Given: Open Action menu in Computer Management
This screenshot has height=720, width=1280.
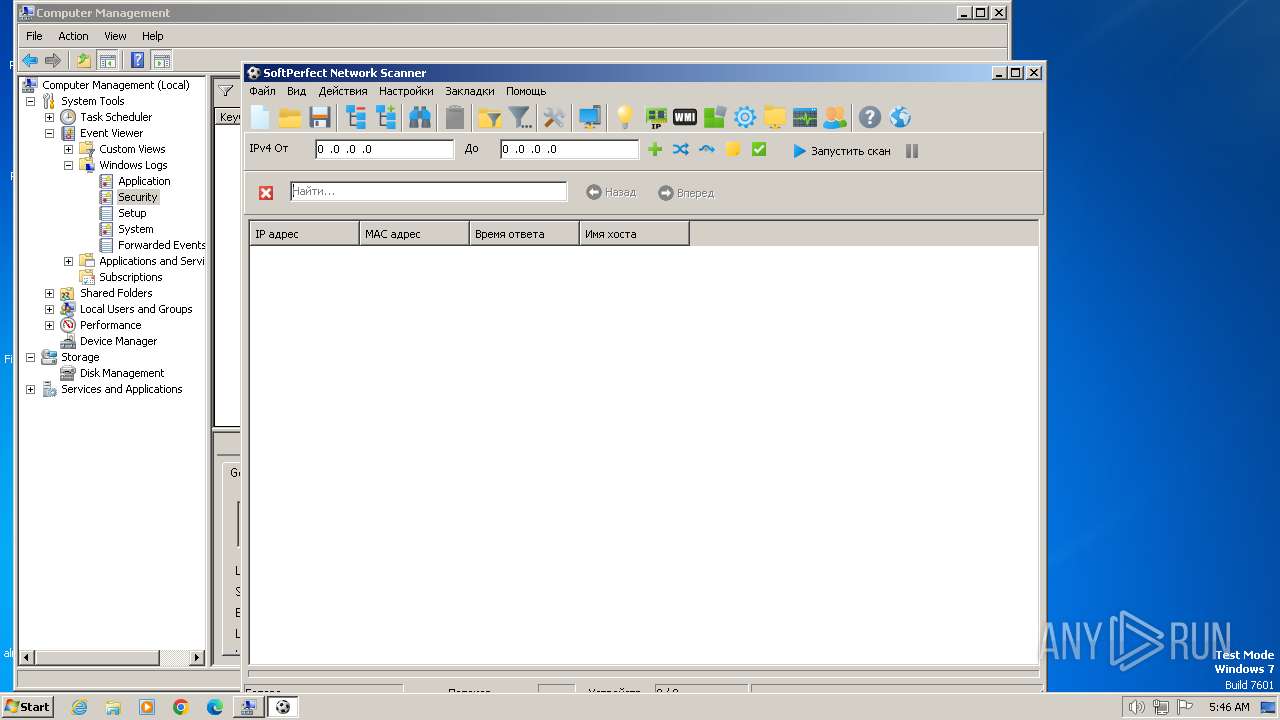Looking at the screenshot, I should coord(73,36).
